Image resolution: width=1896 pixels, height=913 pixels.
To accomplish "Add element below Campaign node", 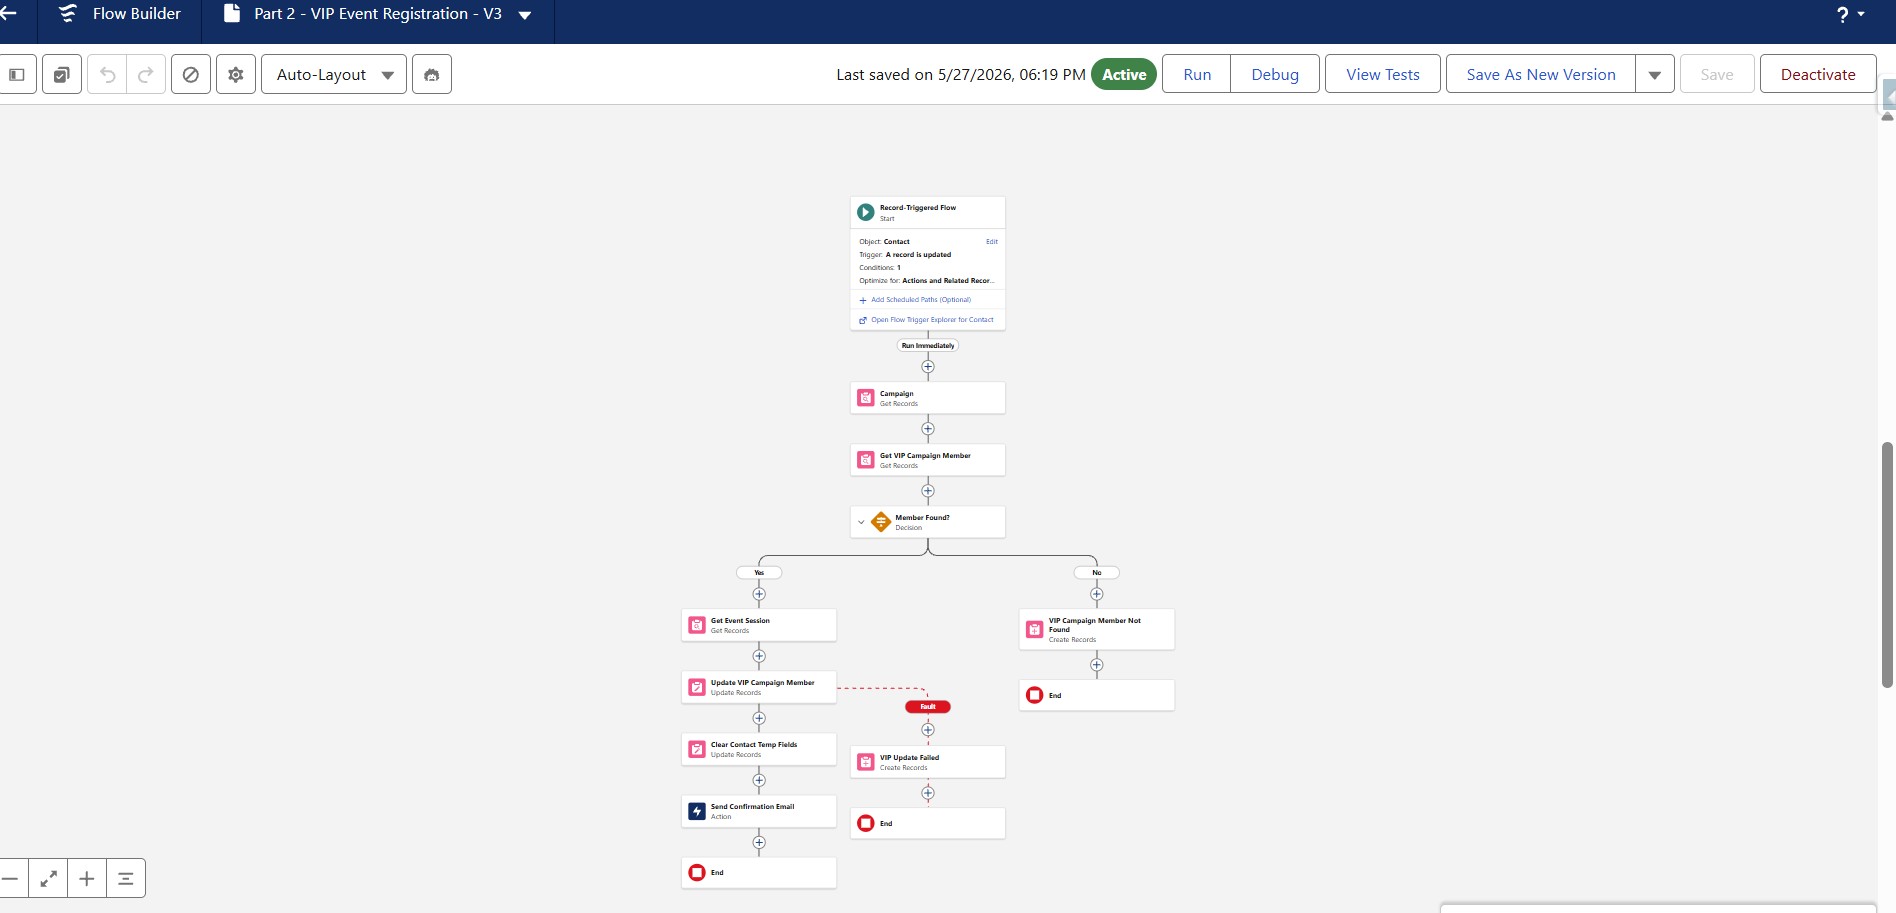I will (x=928, y=429).
